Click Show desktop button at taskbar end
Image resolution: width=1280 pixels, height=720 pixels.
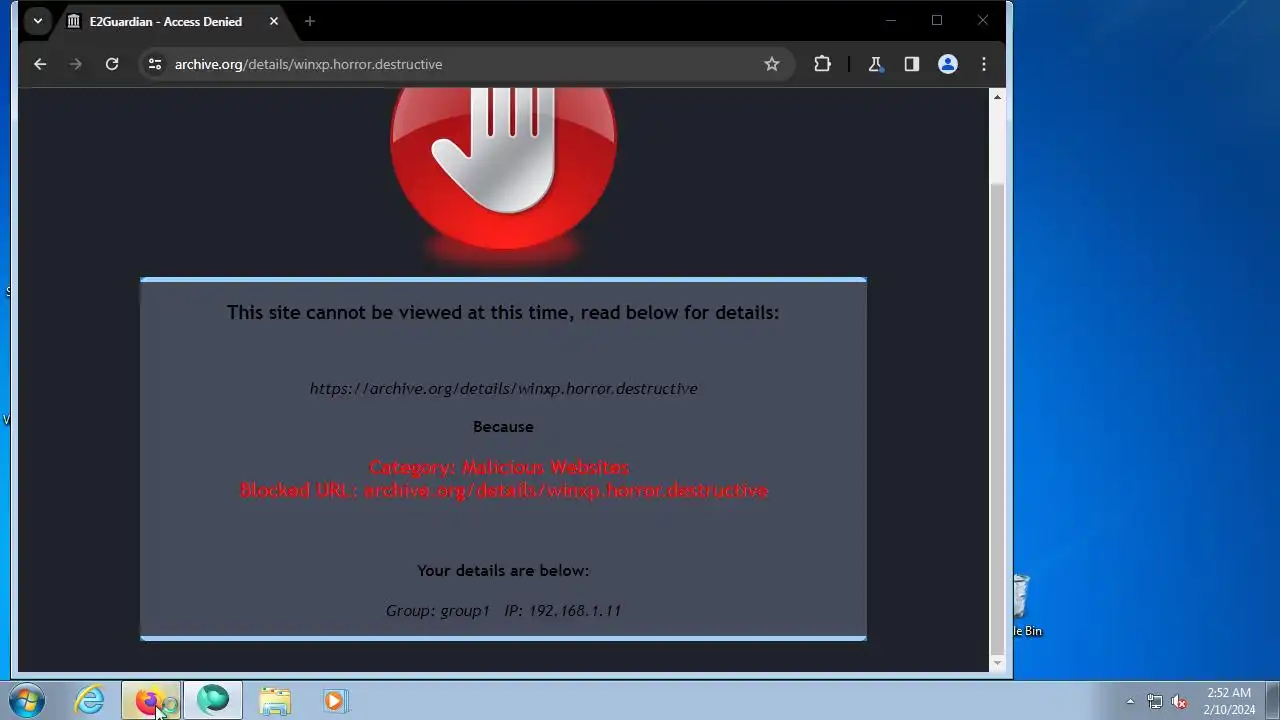point(1272,701)
